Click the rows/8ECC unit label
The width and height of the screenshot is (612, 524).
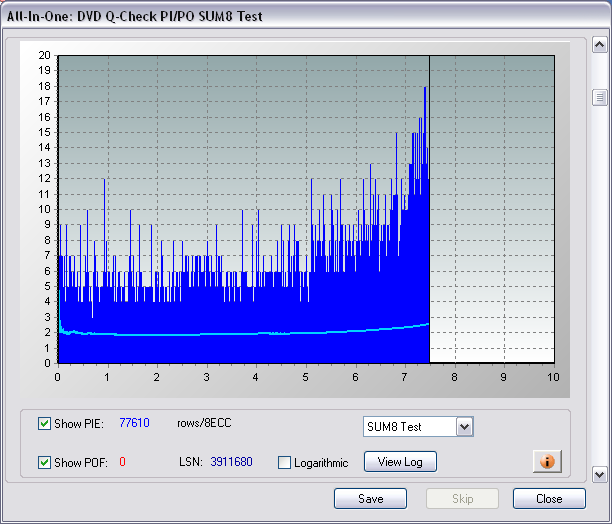pyautogui.click(x=204, y=423)
